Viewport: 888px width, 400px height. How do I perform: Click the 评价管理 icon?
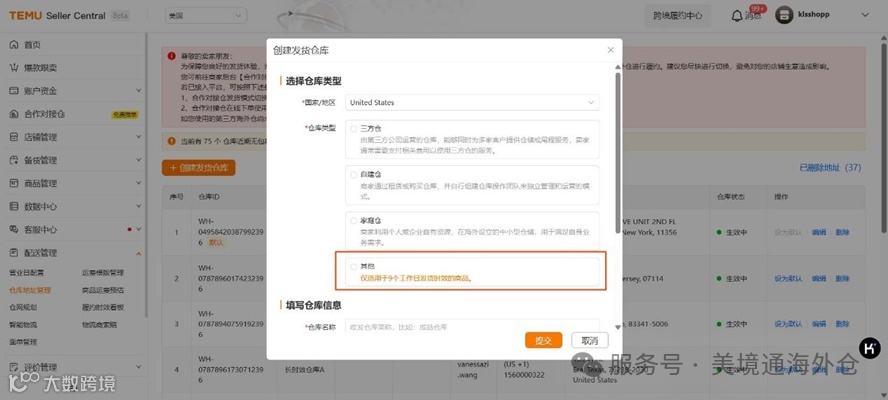[x=14, y=367]
